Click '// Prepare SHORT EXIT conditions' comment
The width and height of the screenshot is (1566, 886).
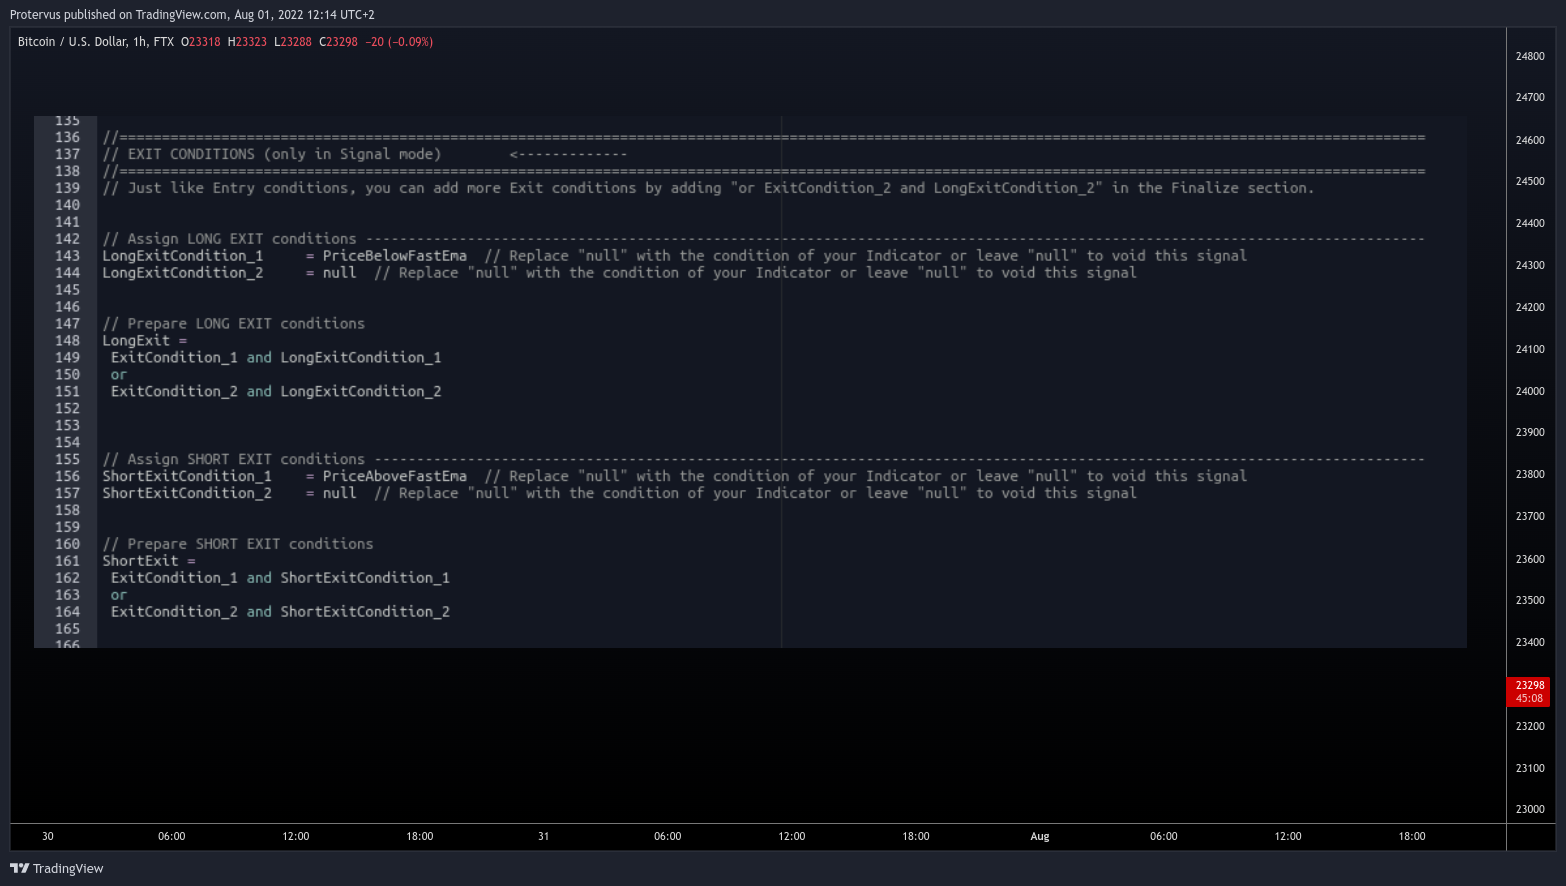click(238, 544)
